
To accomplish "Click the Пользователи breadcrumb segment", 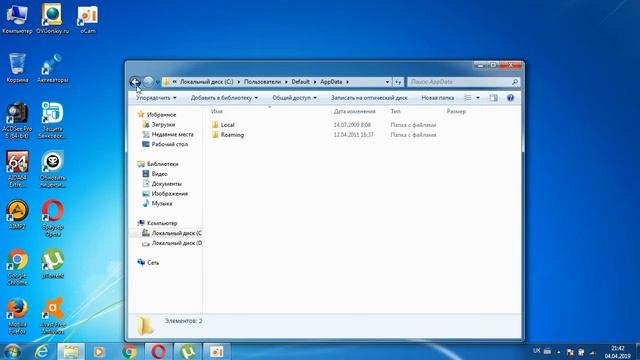I will coord(262,82).
